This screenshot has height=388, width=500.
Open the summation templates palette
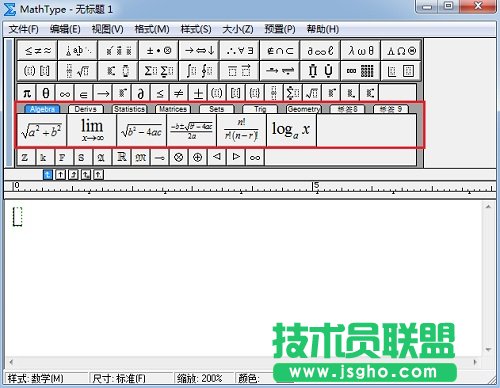159,71
